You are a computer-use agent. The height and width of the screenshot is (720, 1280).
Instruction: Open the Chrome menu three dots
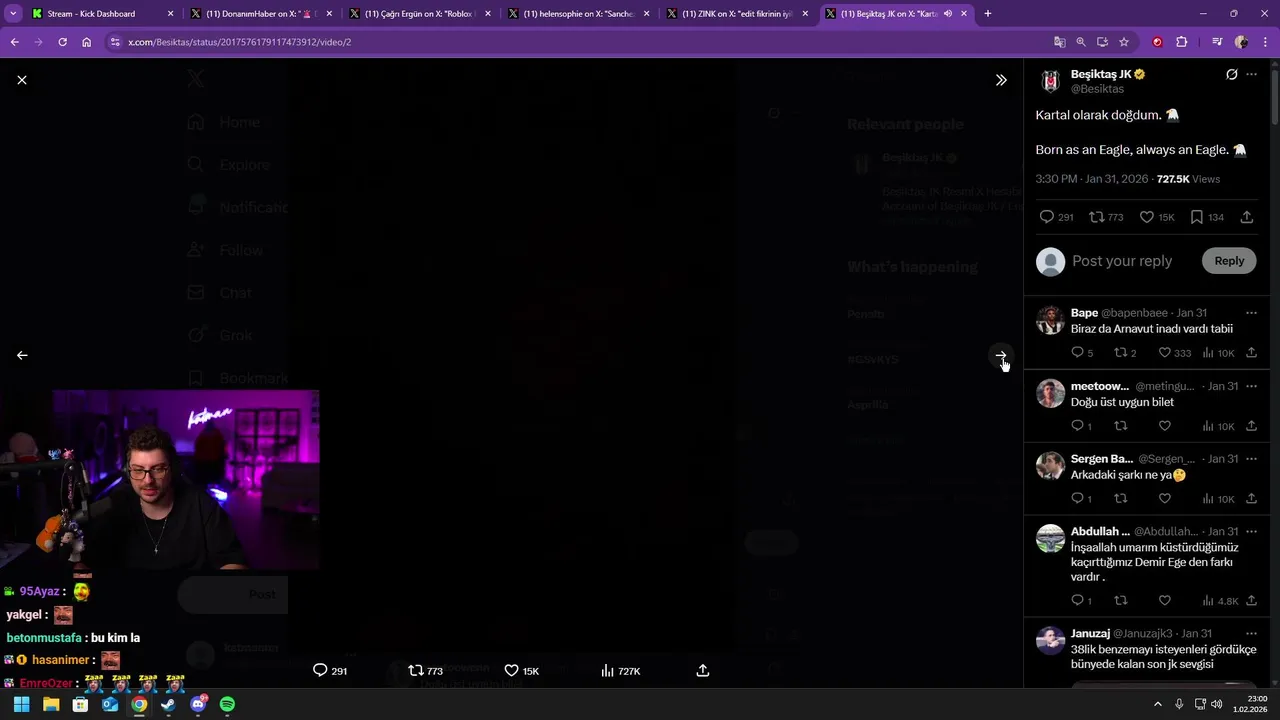(x=1265, y=42)
